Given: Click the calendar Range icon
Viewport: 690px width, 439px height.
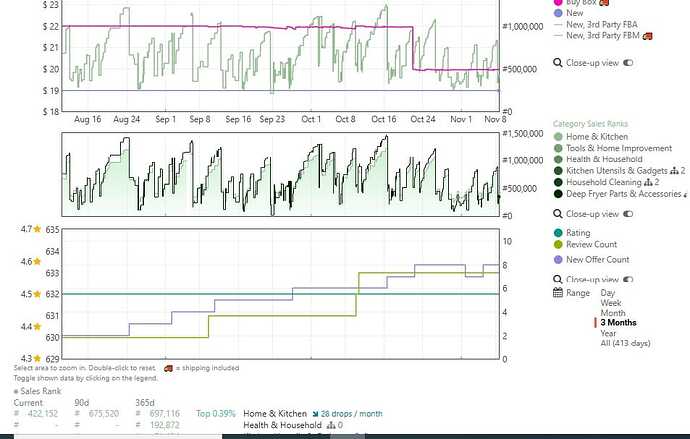Looking at the screenshot, I should (558, 293).
